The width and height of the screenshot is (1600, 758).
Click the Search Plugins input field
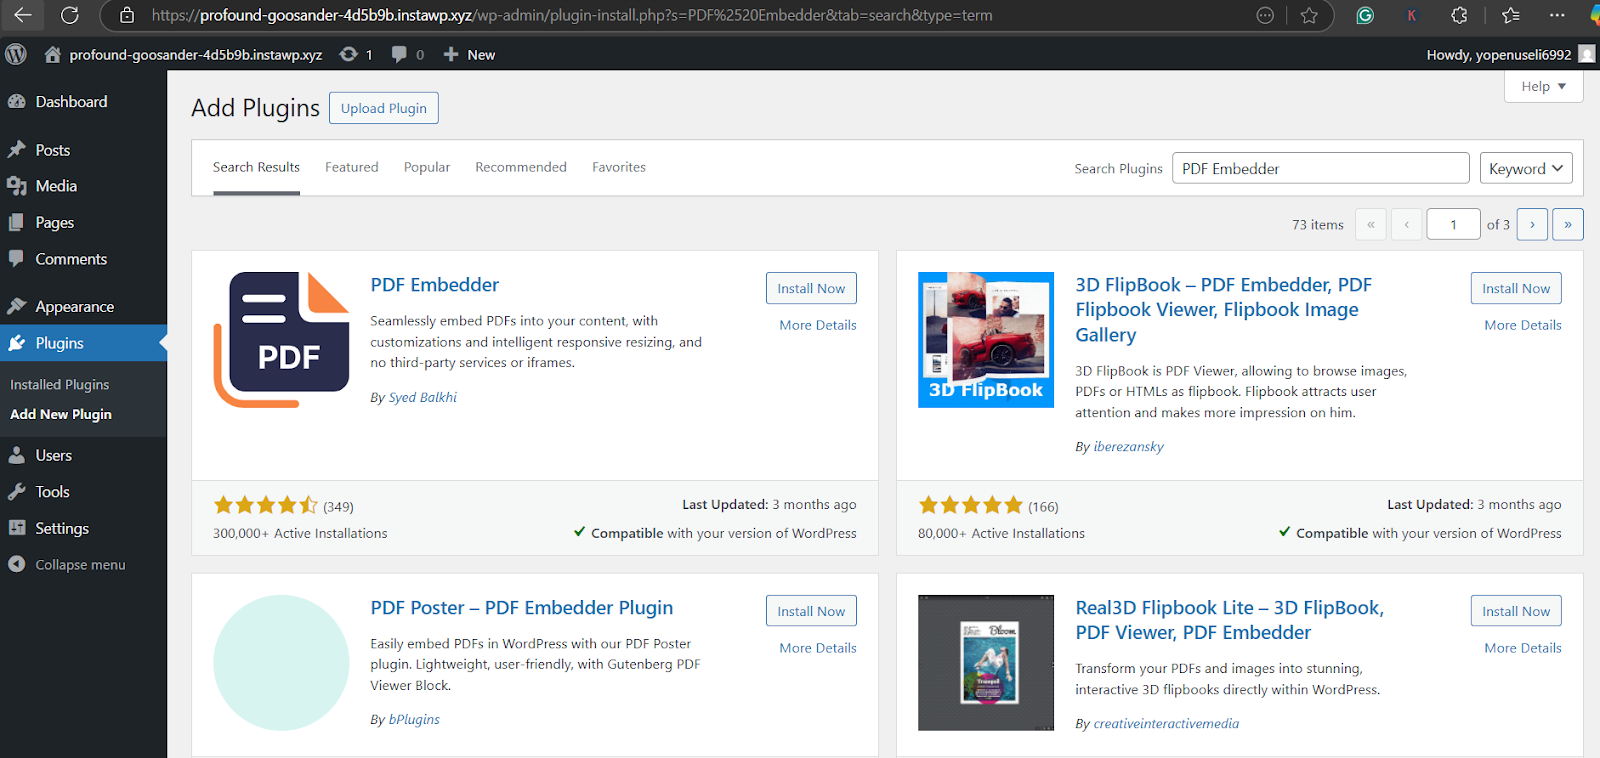tap(1320, 168)
